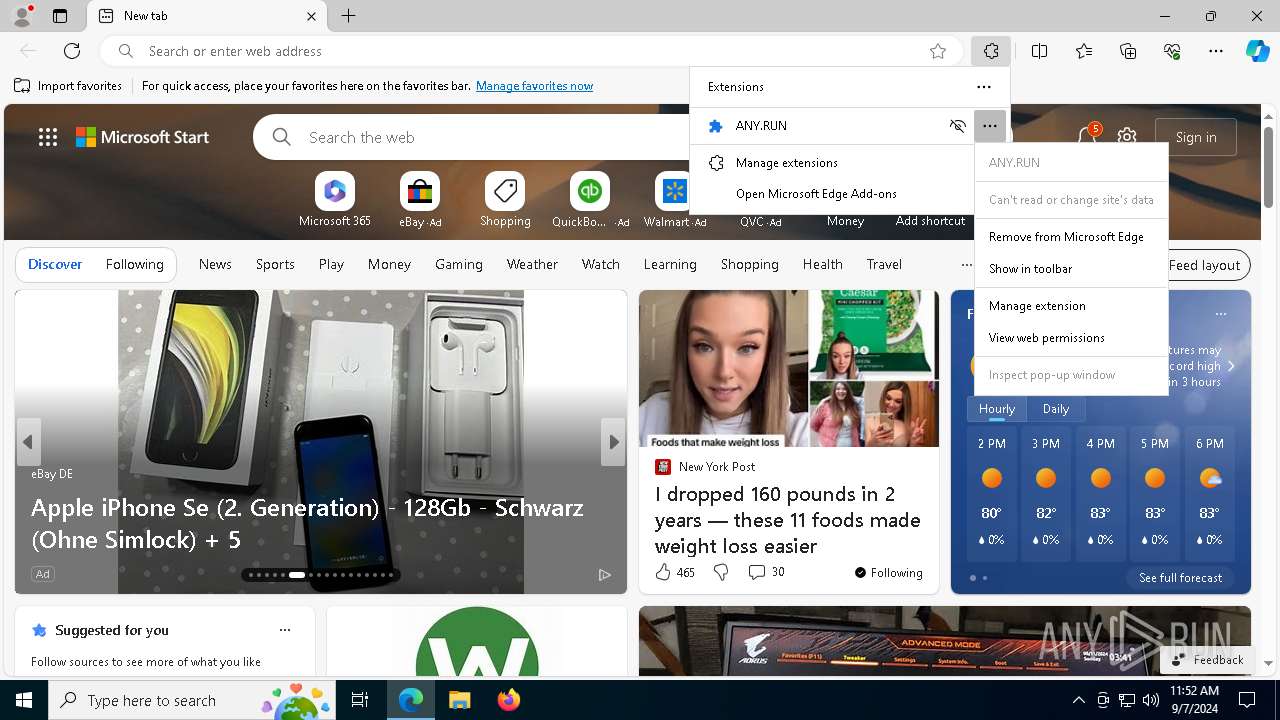Click Manage favorites now link

coord(534,86)
